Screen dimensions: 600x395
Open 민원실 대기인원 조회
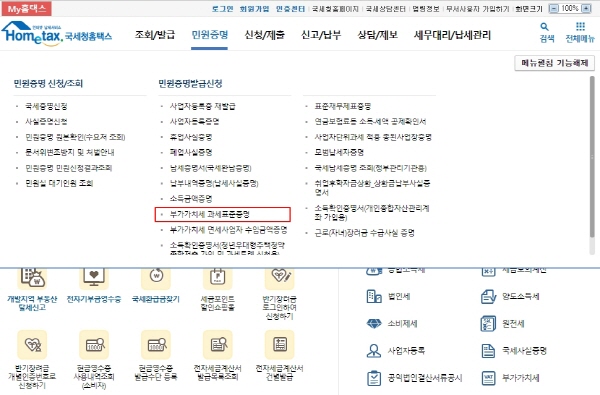[59, 183]
